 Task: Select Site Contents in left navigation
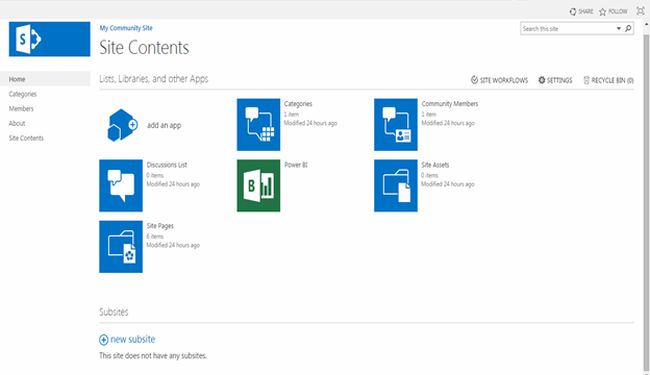point(26,138)
